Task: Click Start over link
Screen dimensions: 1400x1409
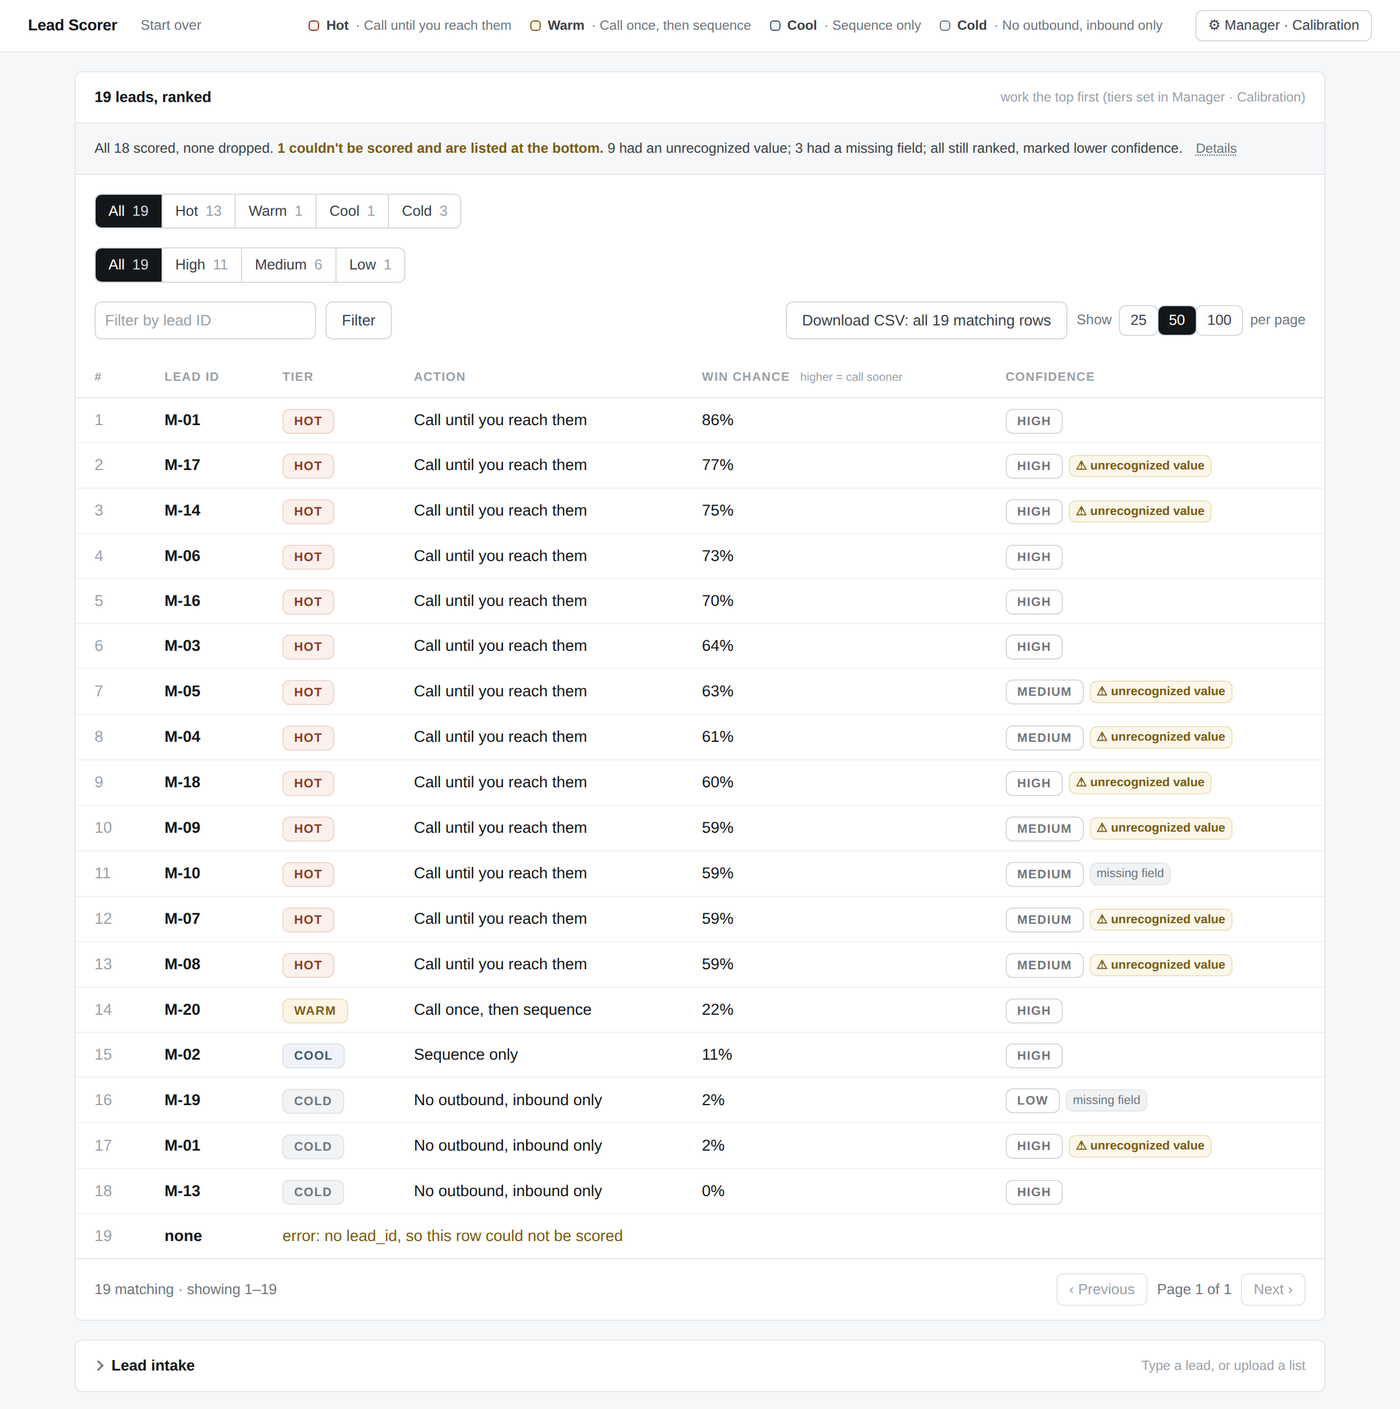Action: pos(171,25)
